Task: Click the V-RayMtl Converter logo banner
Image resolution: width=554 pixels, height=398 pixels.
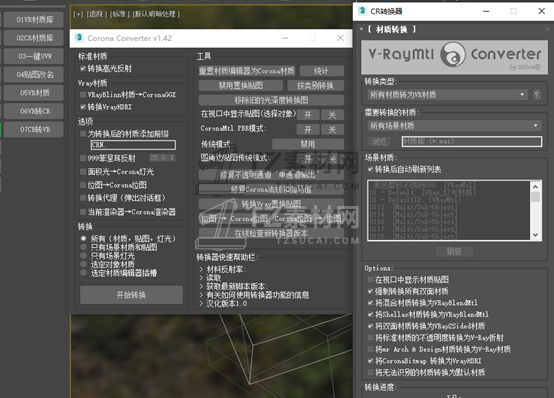Action: click(x=454, y=57)
